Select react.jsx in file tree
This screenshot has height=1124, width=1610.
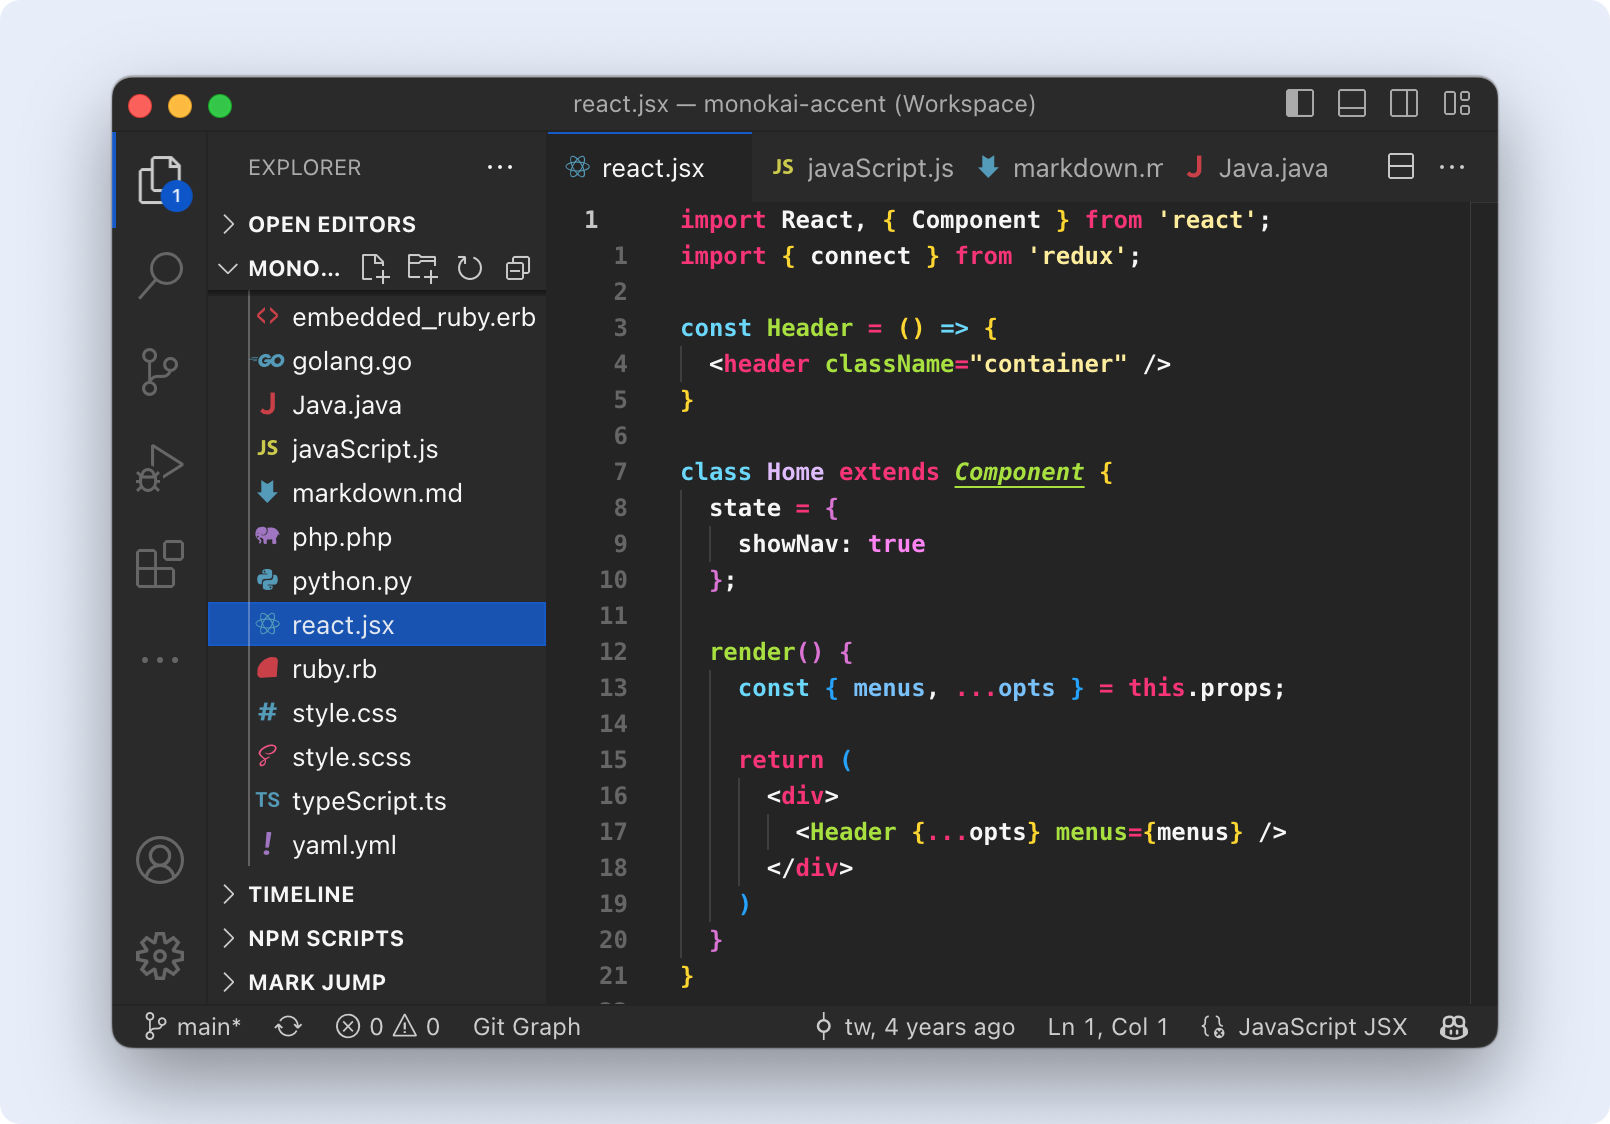point(377,625)
